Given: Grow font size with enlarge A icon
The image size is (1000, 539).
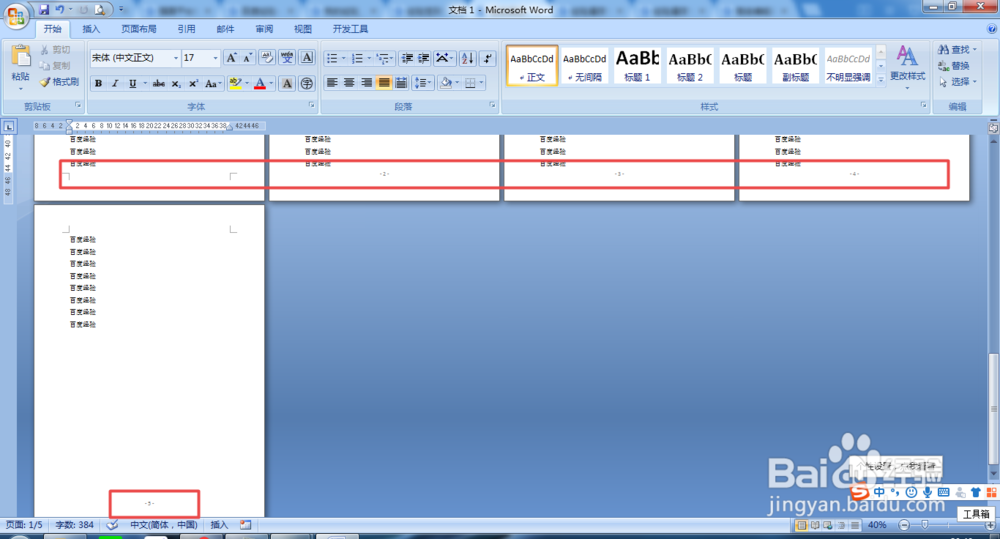Looking at the screenshot, I should coord(232,58).
